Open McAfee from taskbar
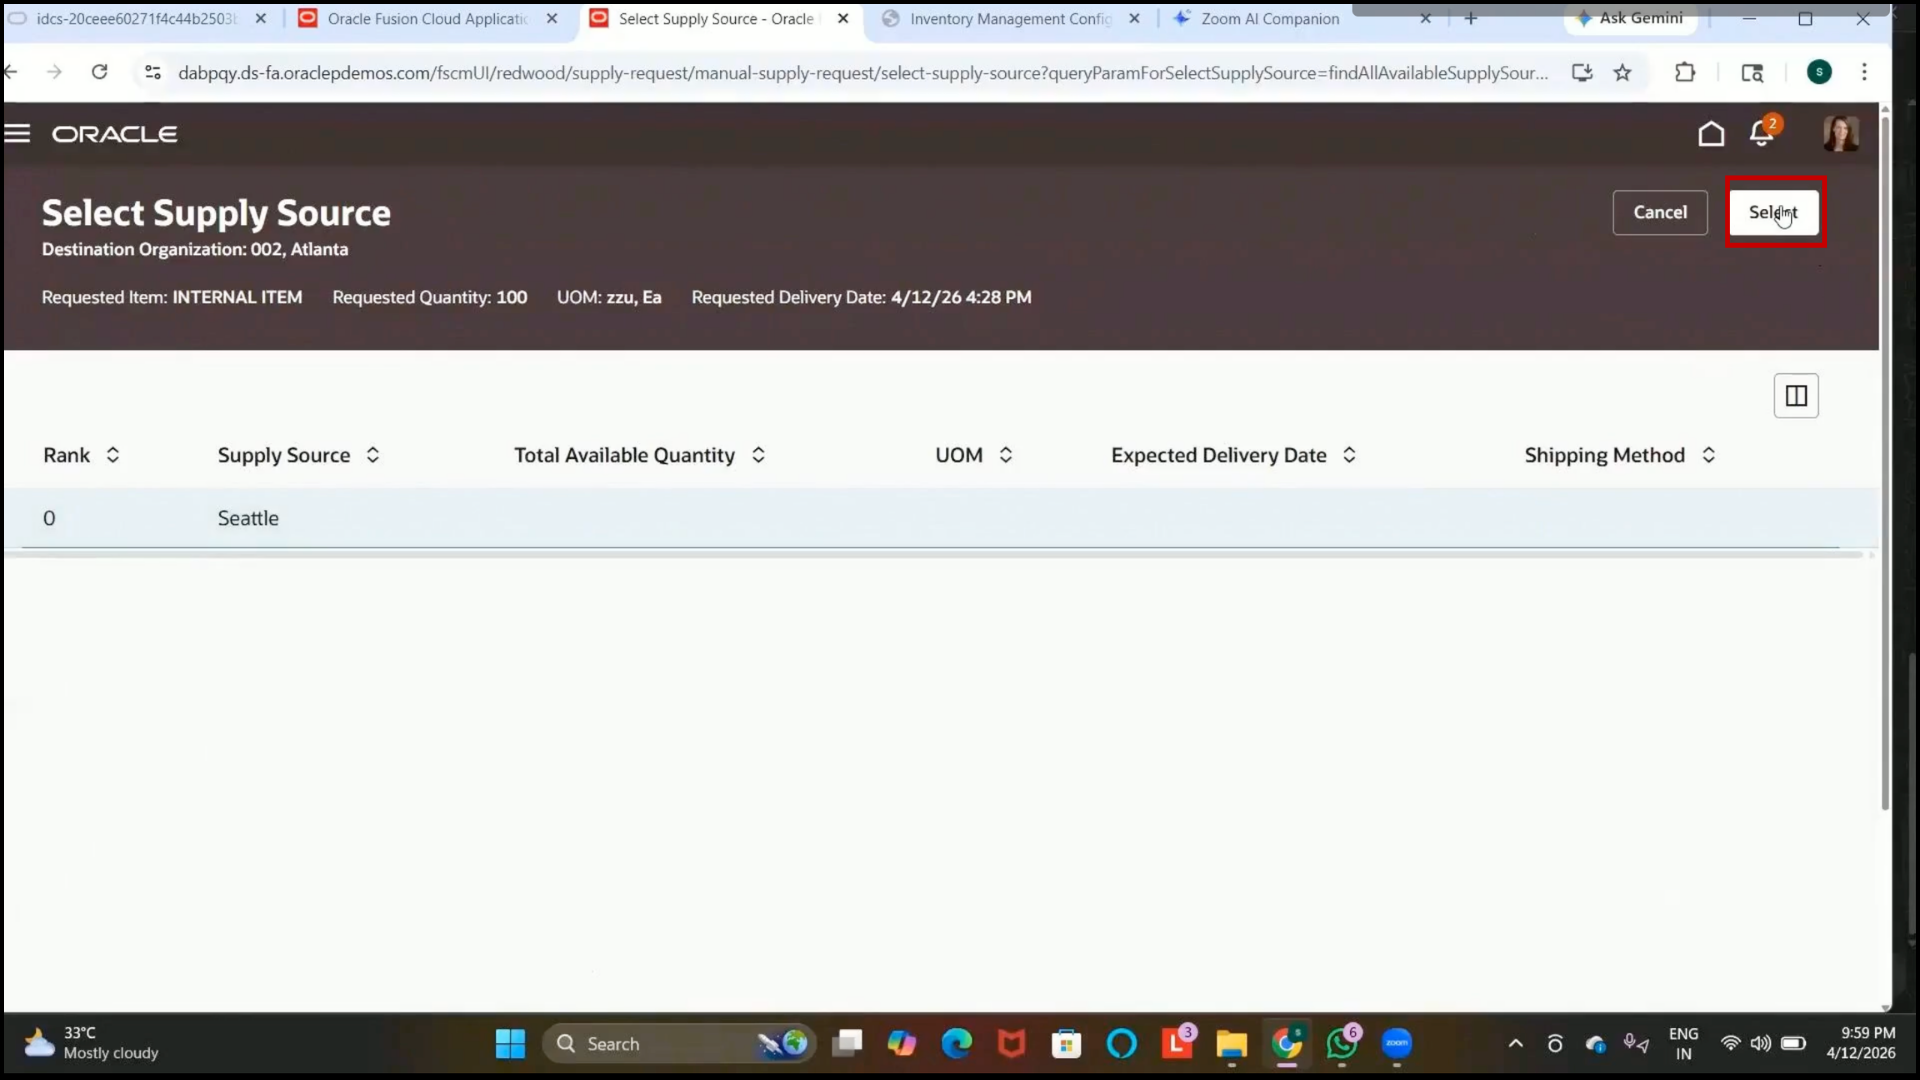The width and height of the screenshot is (1920, 1080). pos(1012,1044)
